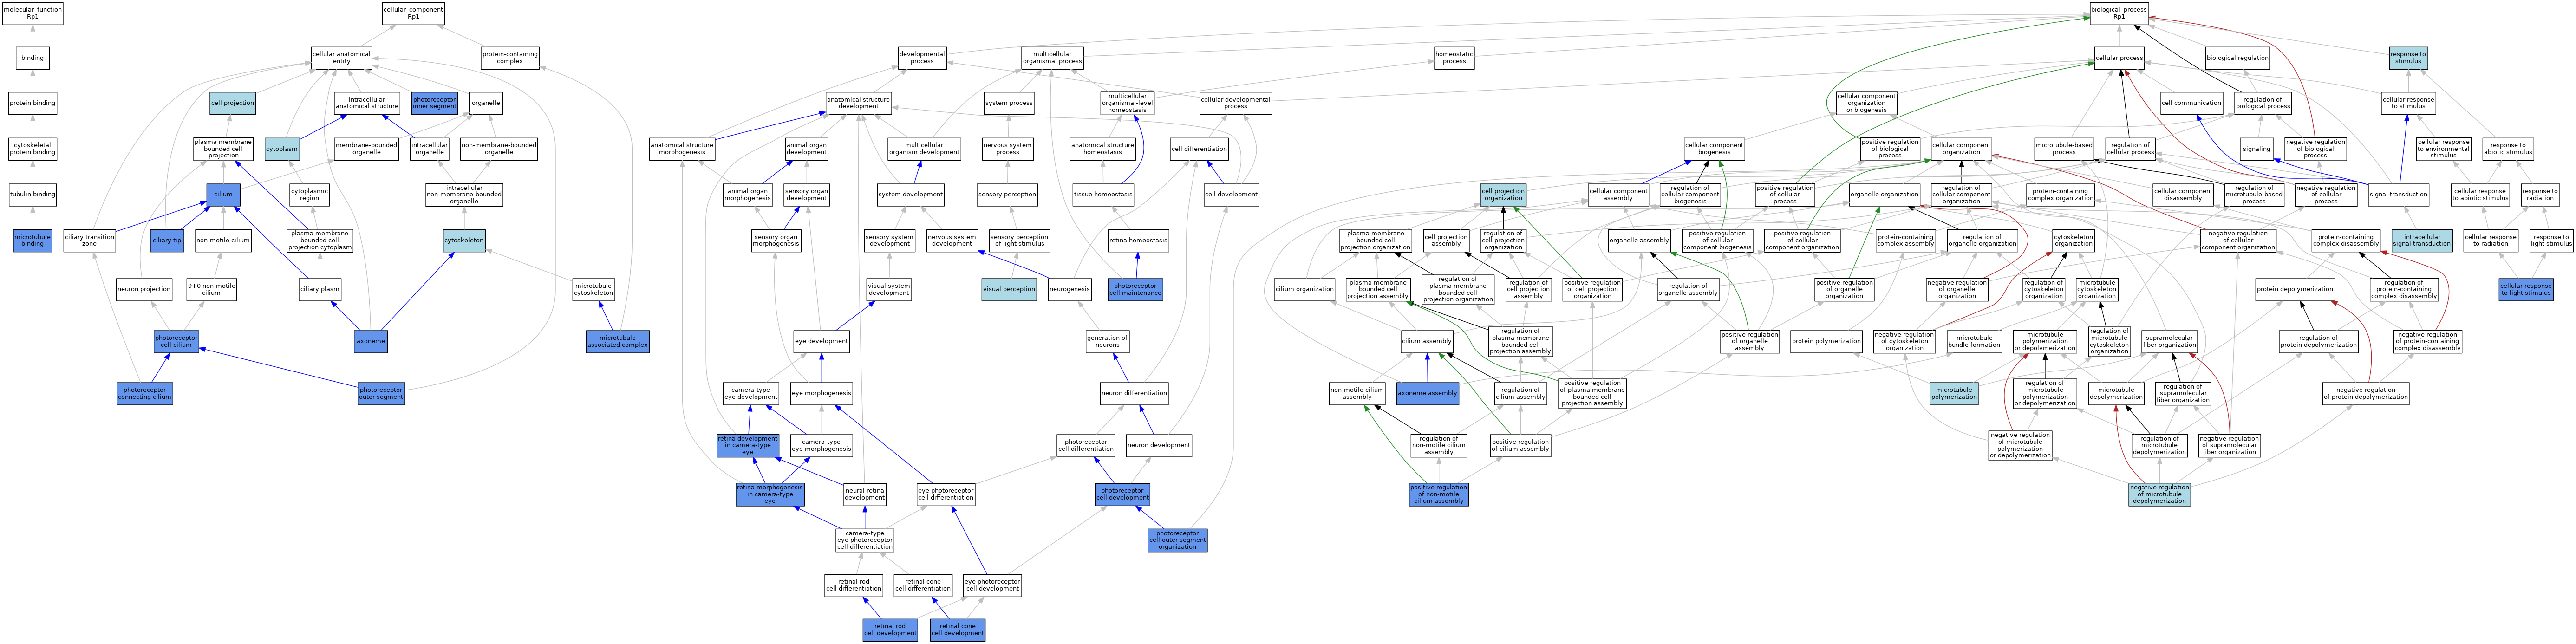
Task: Click the 'multicellular organismal-level homeostasis' node
Action: (x=1128, y=103)
